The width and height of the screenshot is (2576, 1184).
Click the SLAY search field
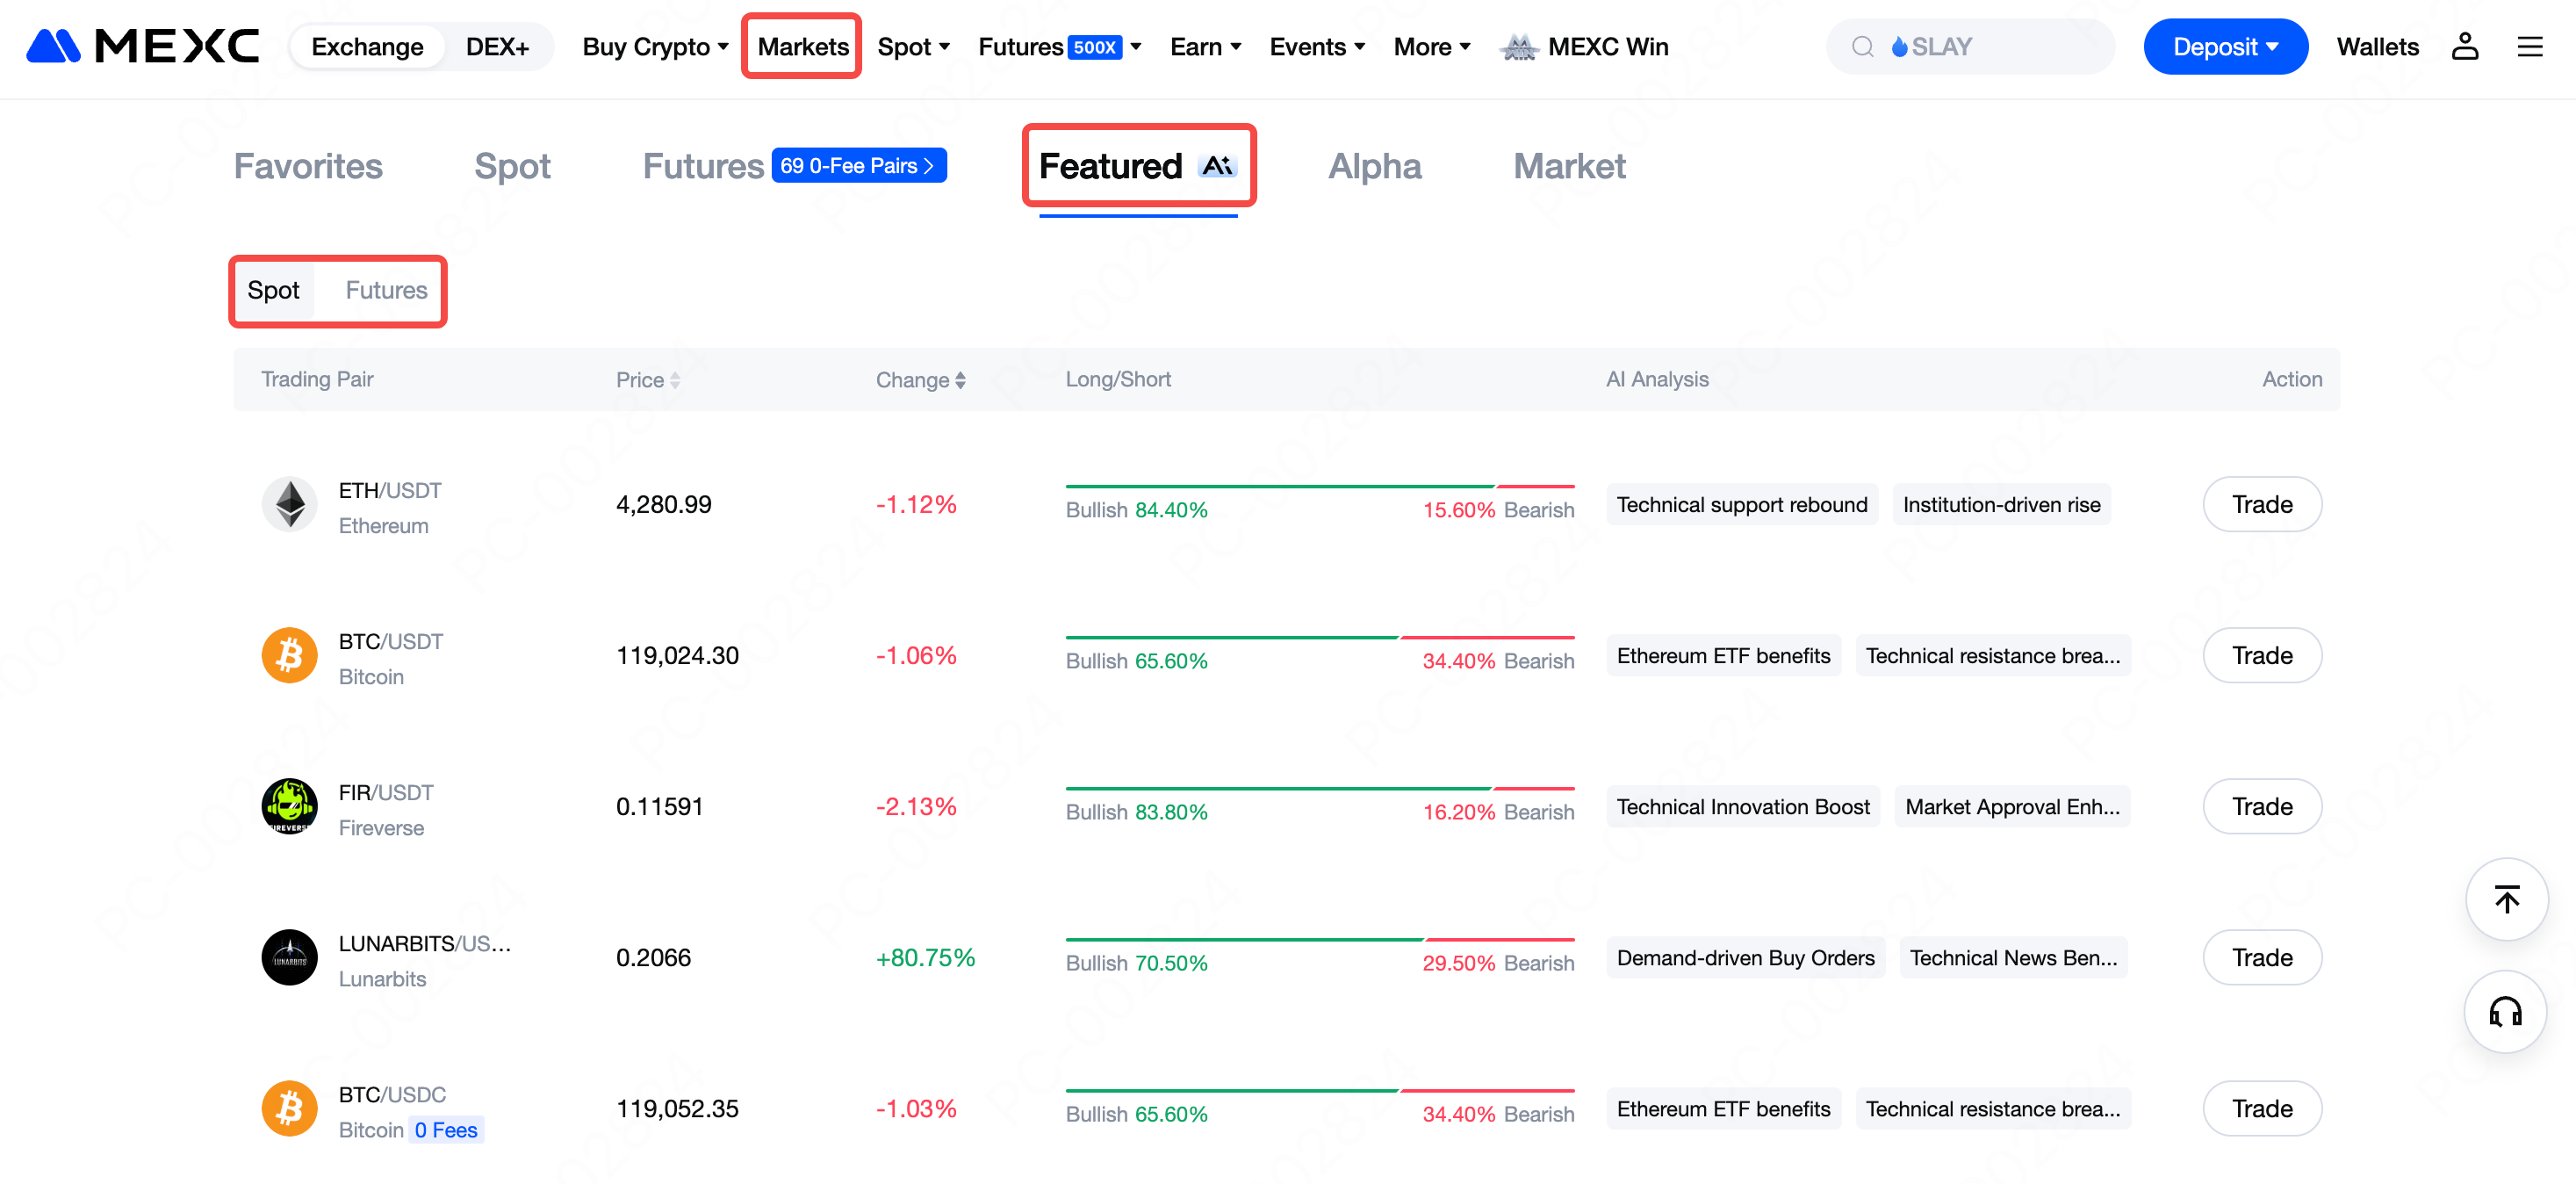(1970, 46)
